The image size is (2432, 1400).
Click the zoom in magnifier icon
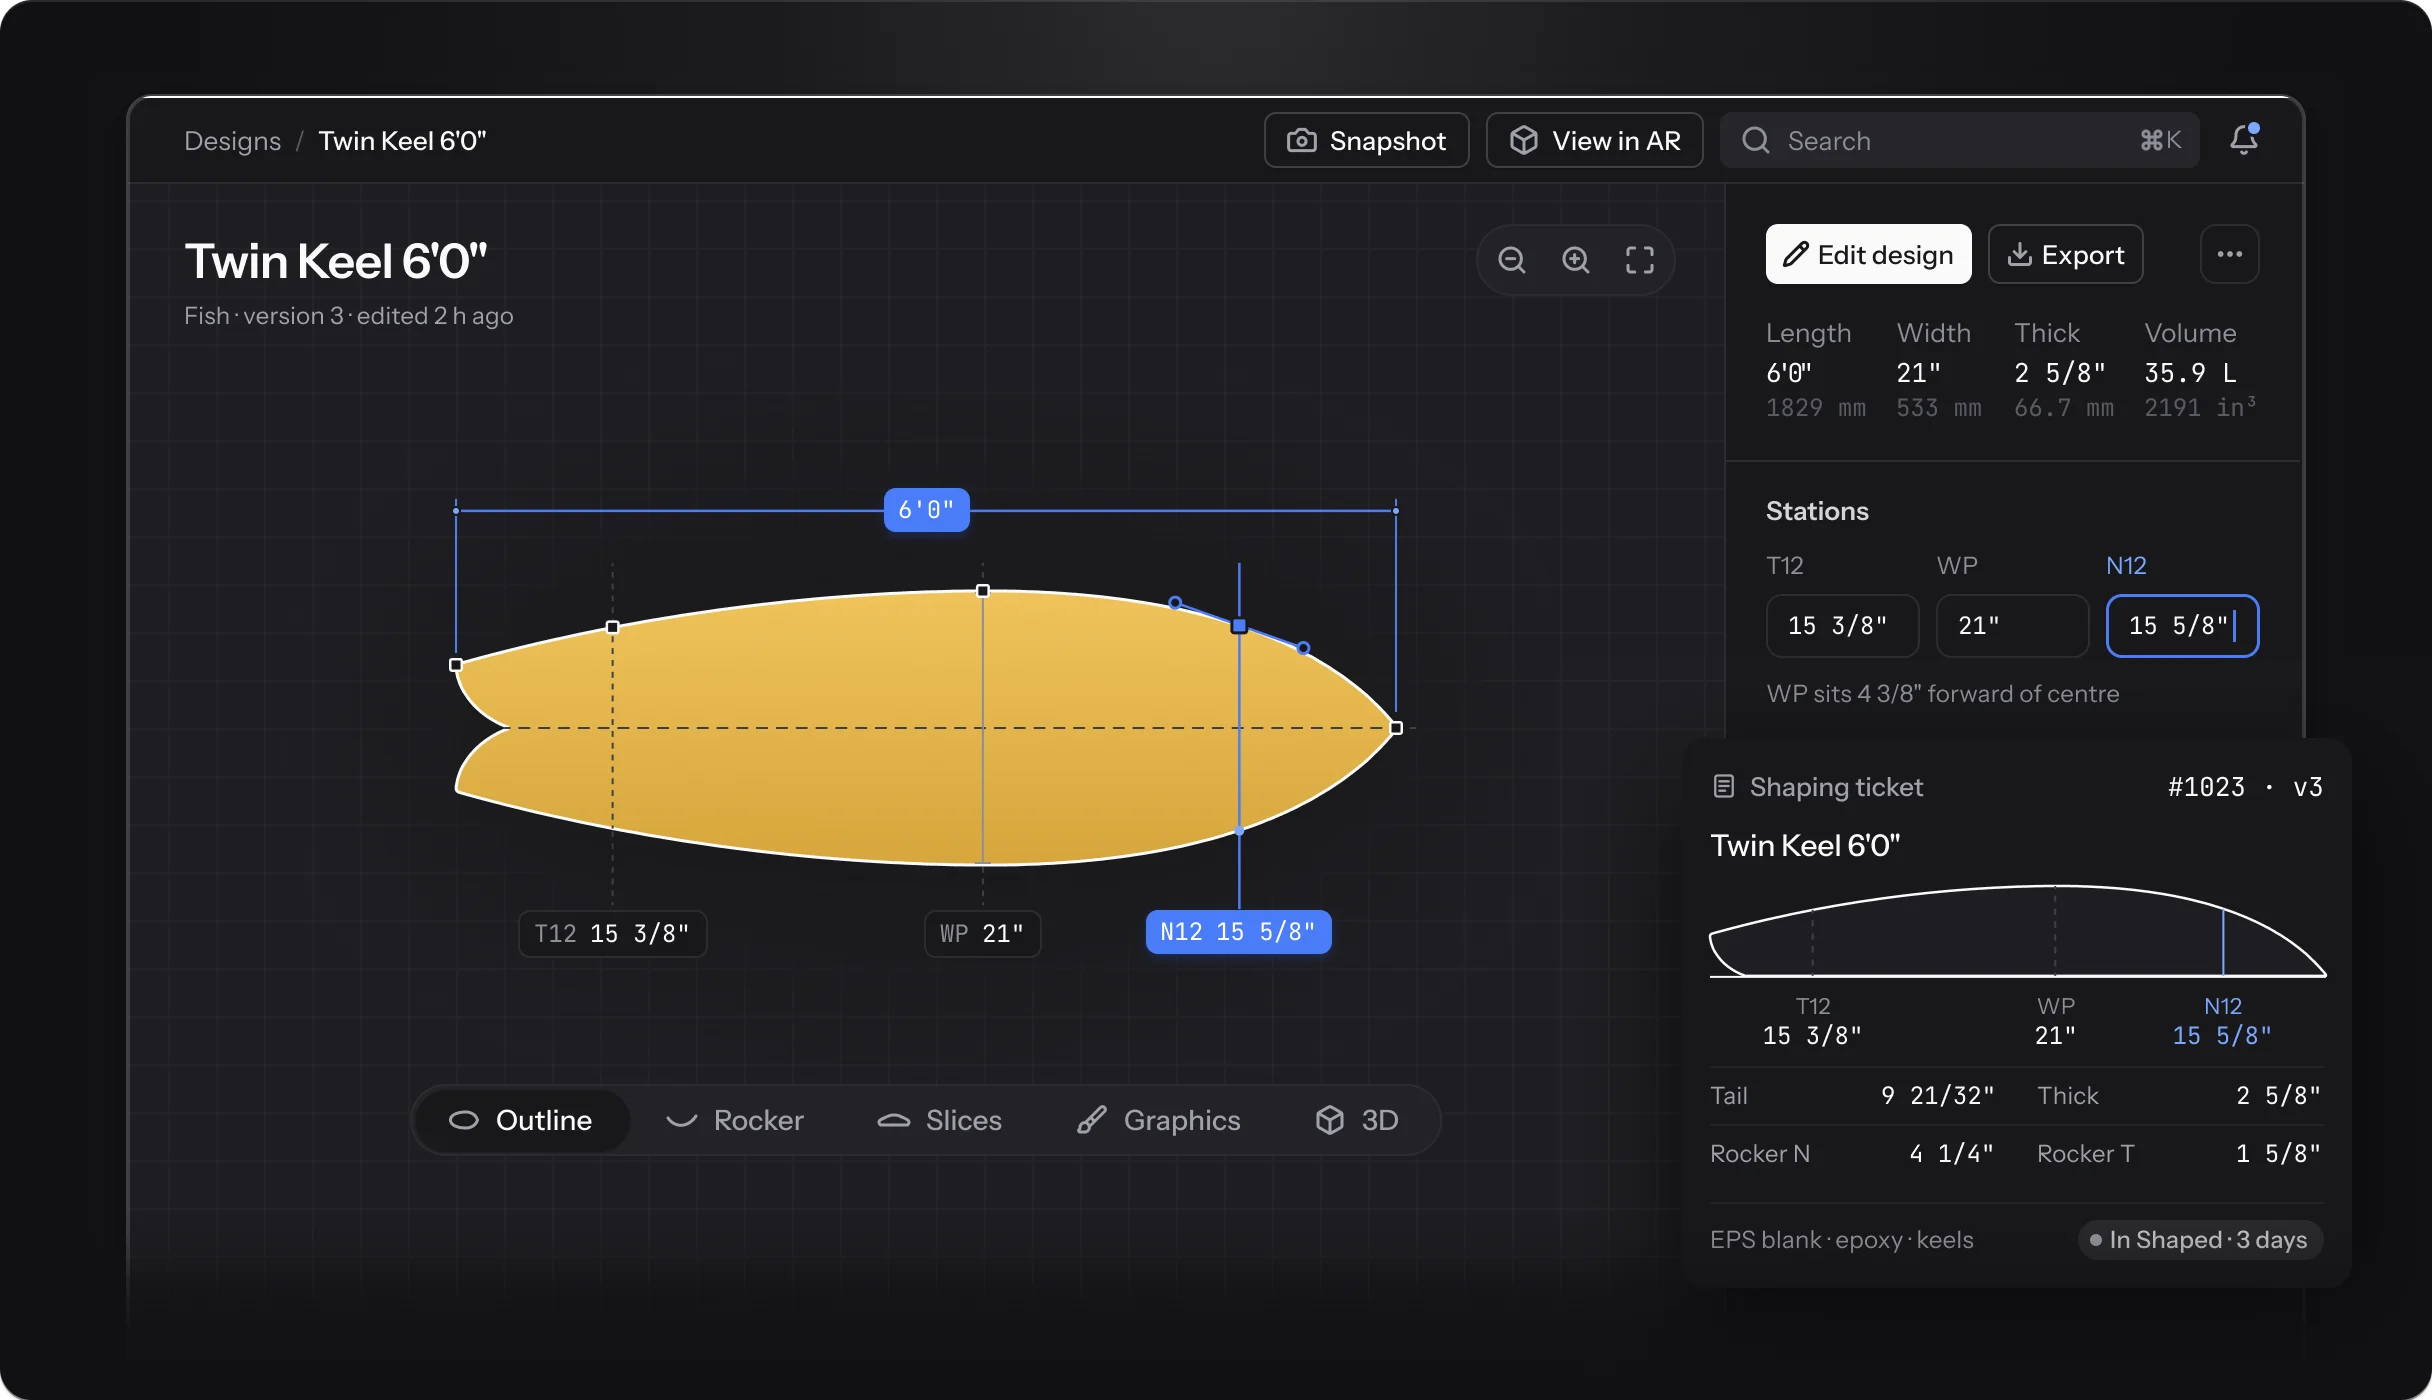(1576, 260)
